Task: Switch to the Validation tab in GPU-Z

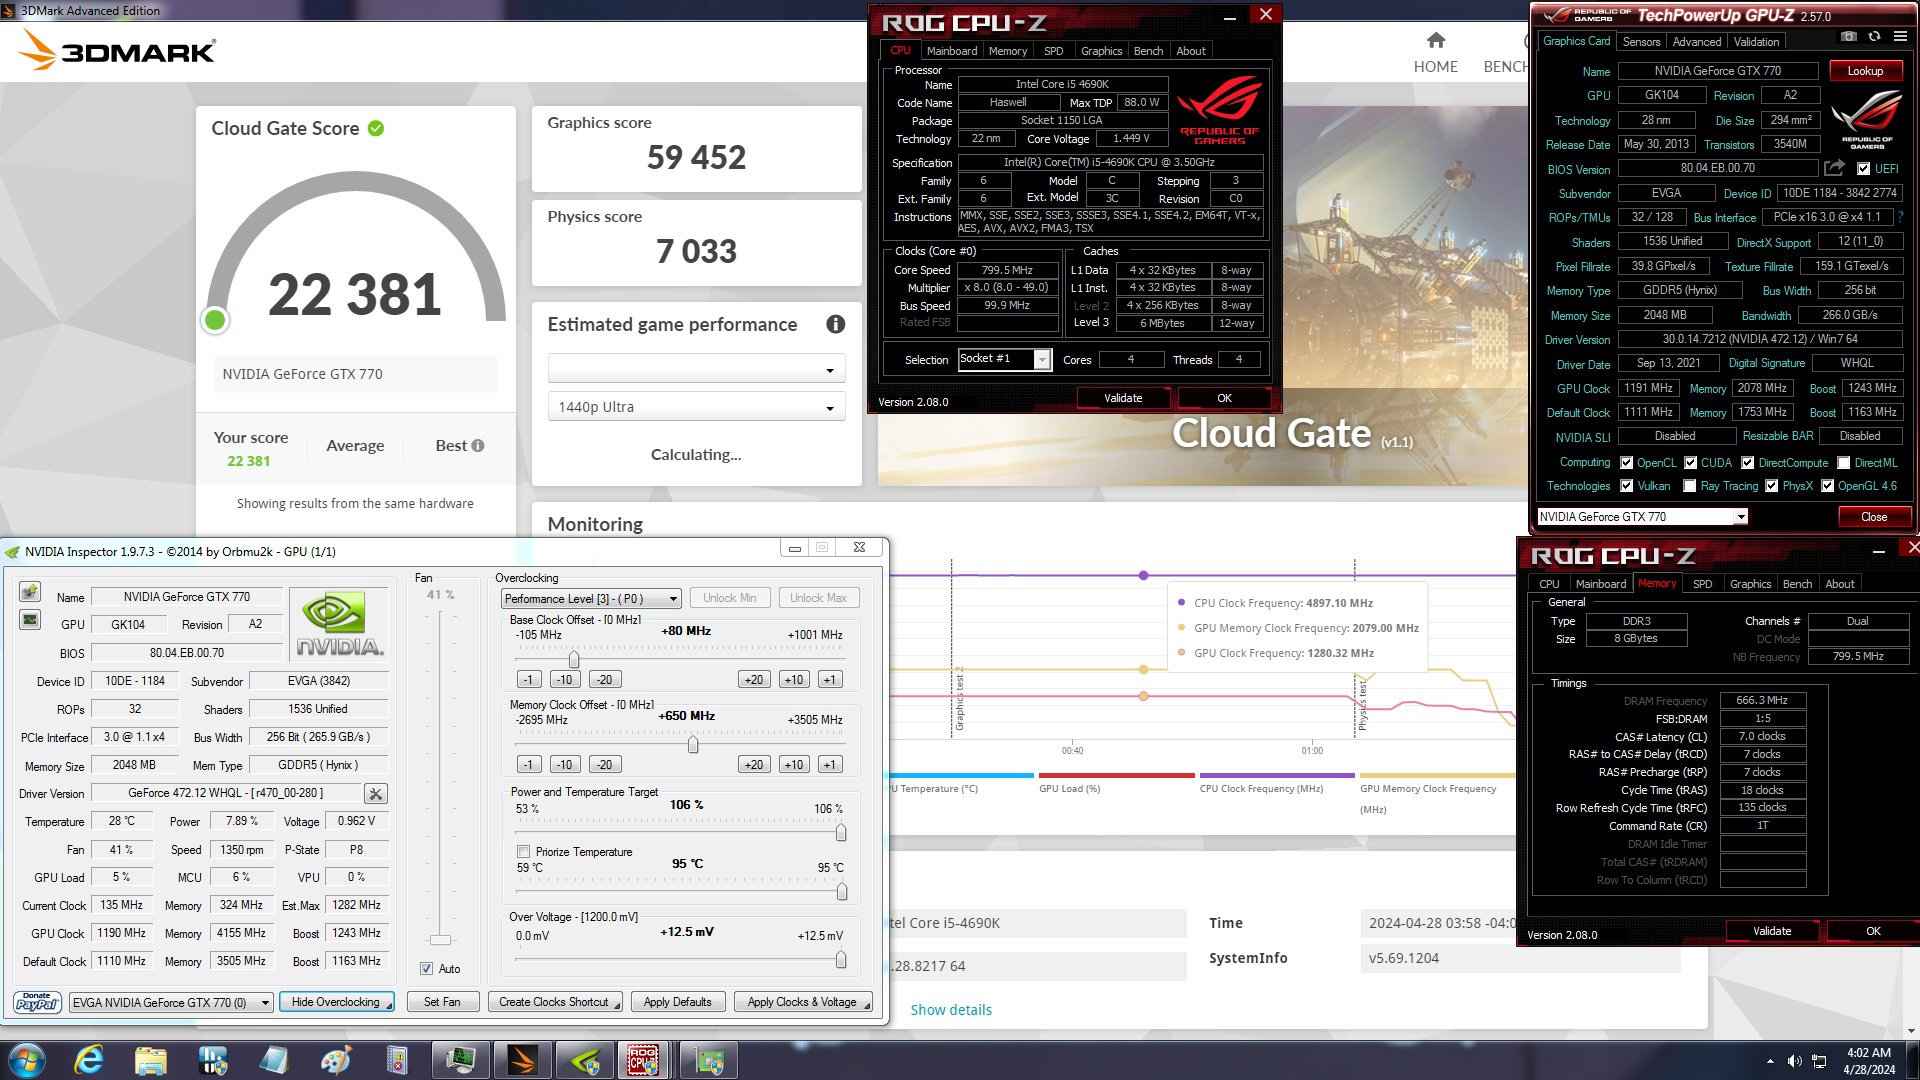Action: (x=1756, y=41)
